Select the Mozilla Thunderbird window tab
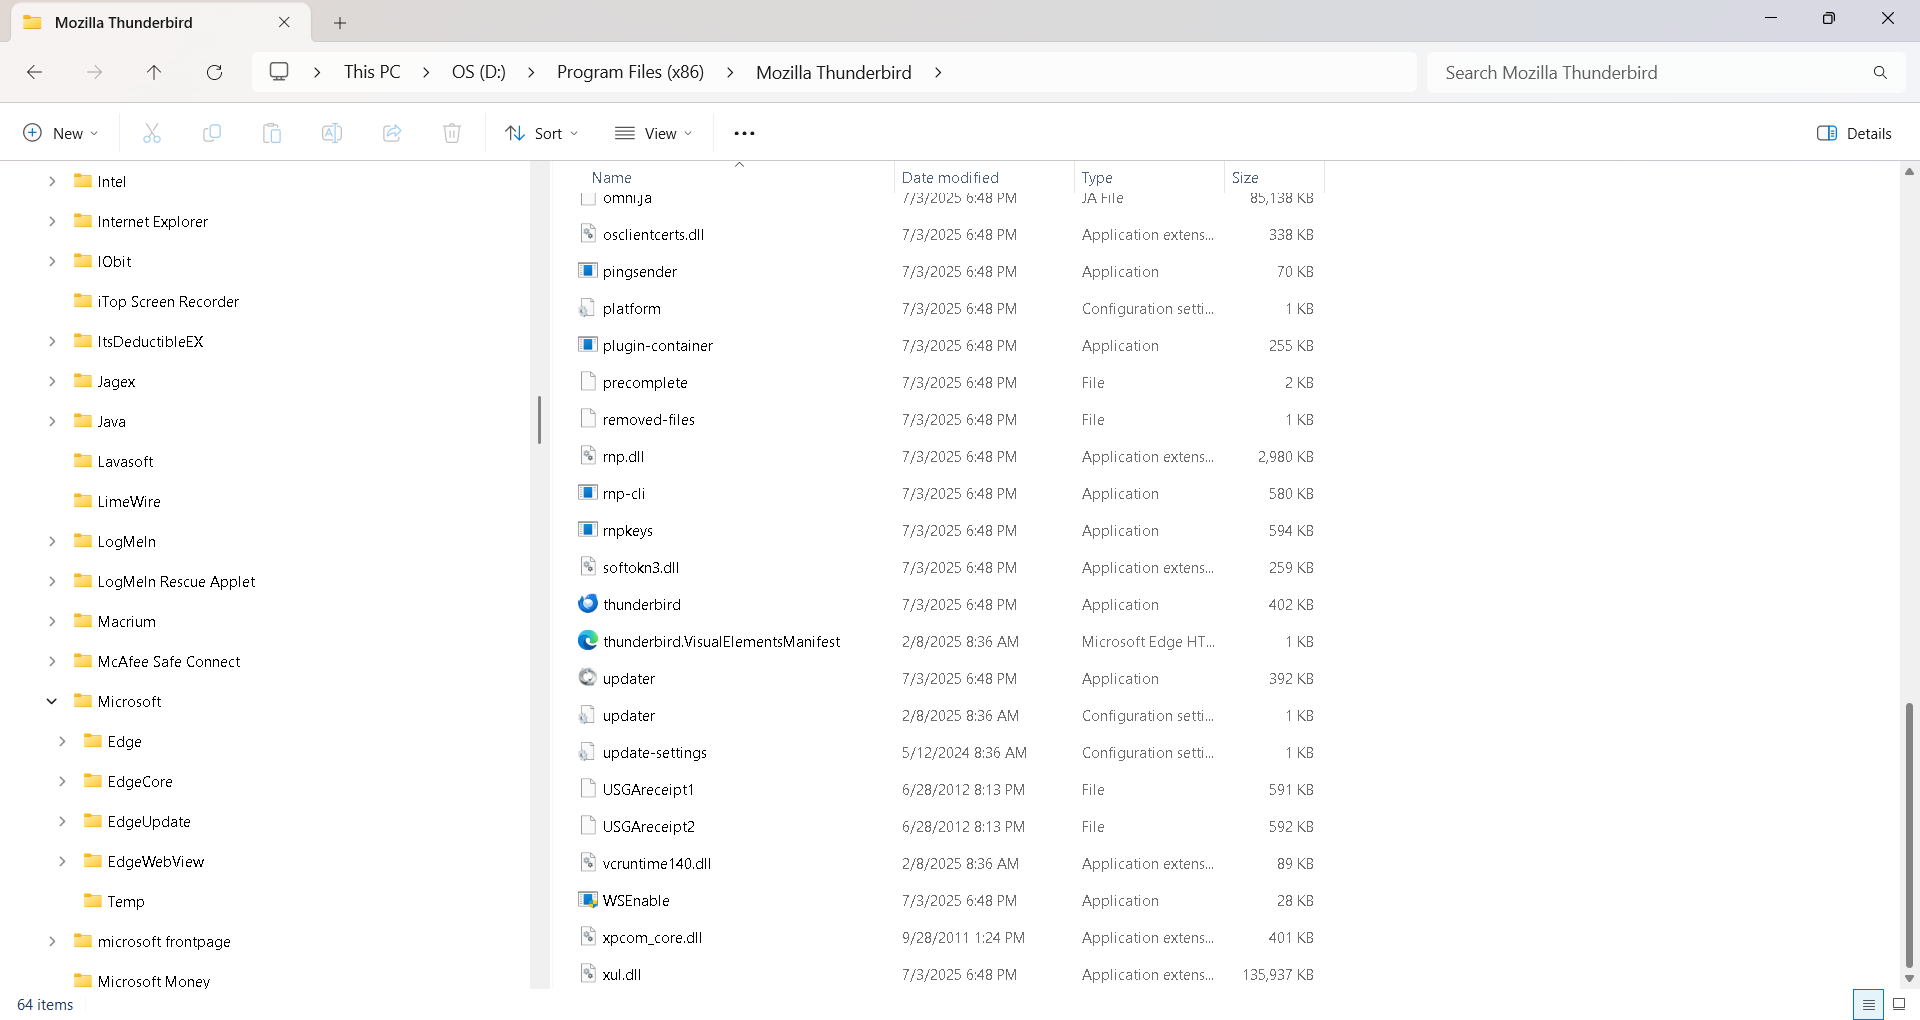 160,22
